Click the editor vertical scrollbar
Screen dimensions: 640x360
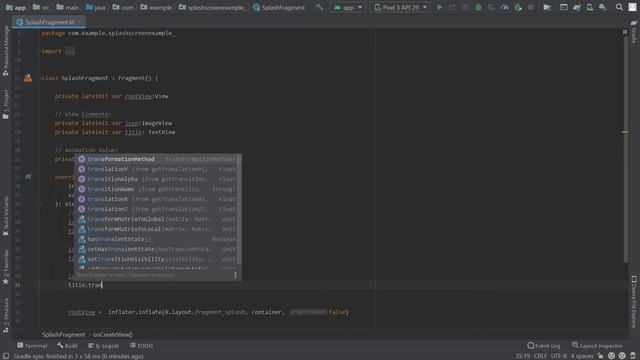pos(625,150)
